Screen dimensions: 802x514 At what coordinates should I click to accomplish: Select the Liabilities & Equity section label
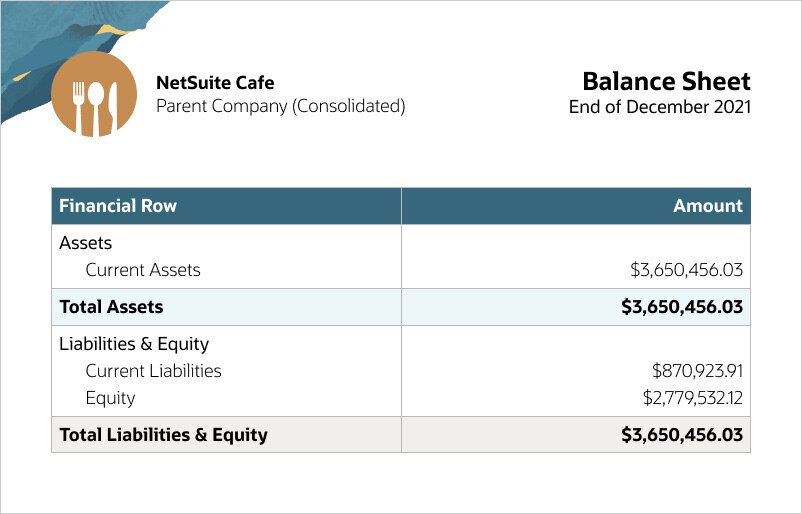134,344
